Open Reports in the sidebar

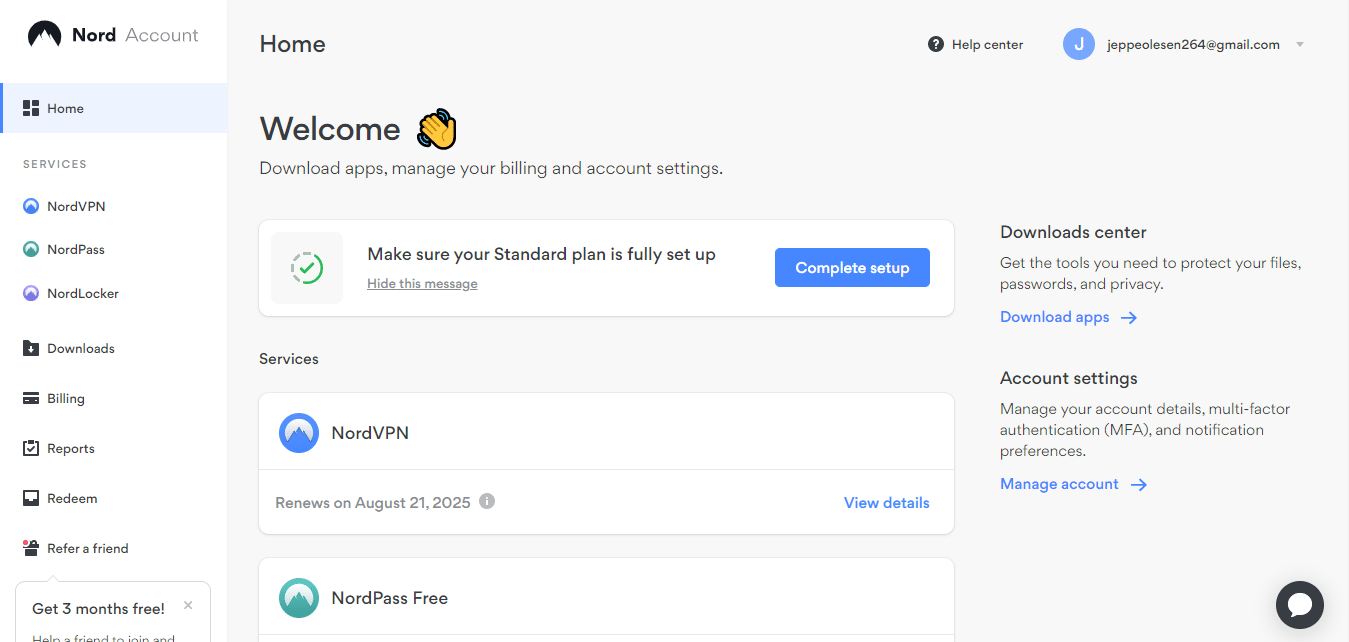click(x=70, y=448)
